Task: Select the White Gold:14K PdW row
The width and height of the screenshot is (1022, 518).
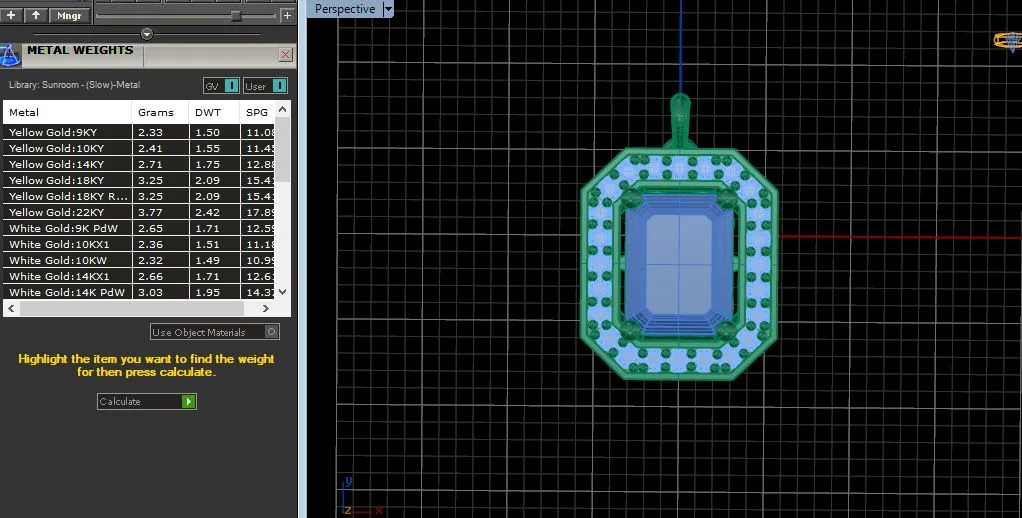Action: tap(138, 292)
